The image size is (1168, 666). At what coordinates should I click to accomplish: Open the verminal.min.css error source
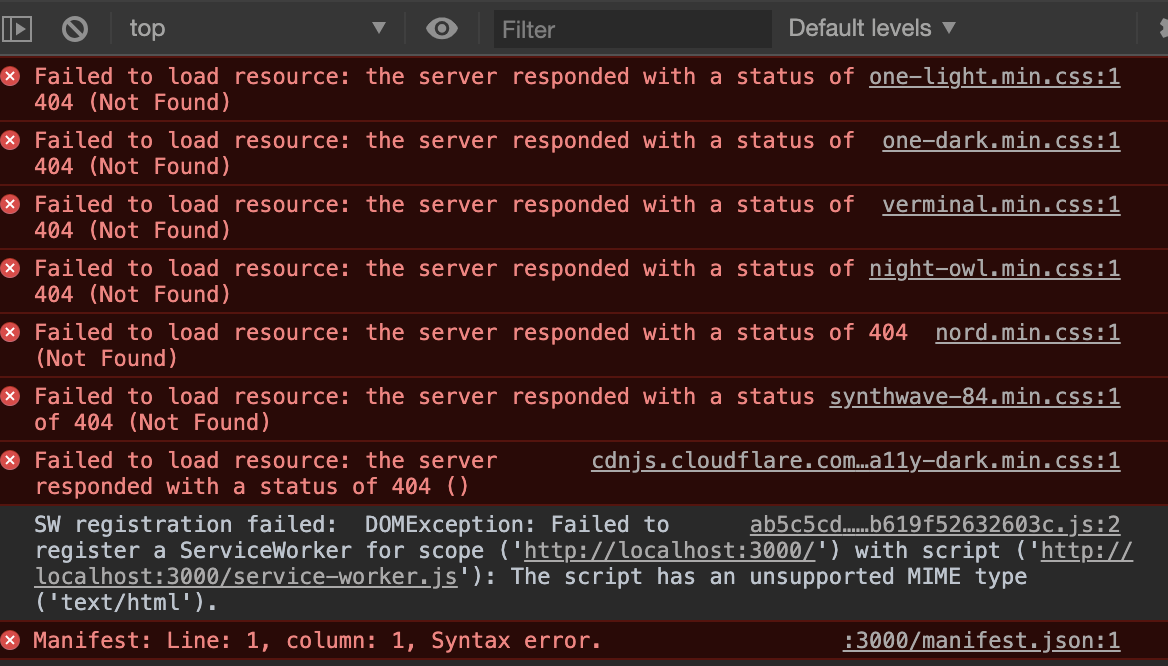click(x=1001, y=204)
